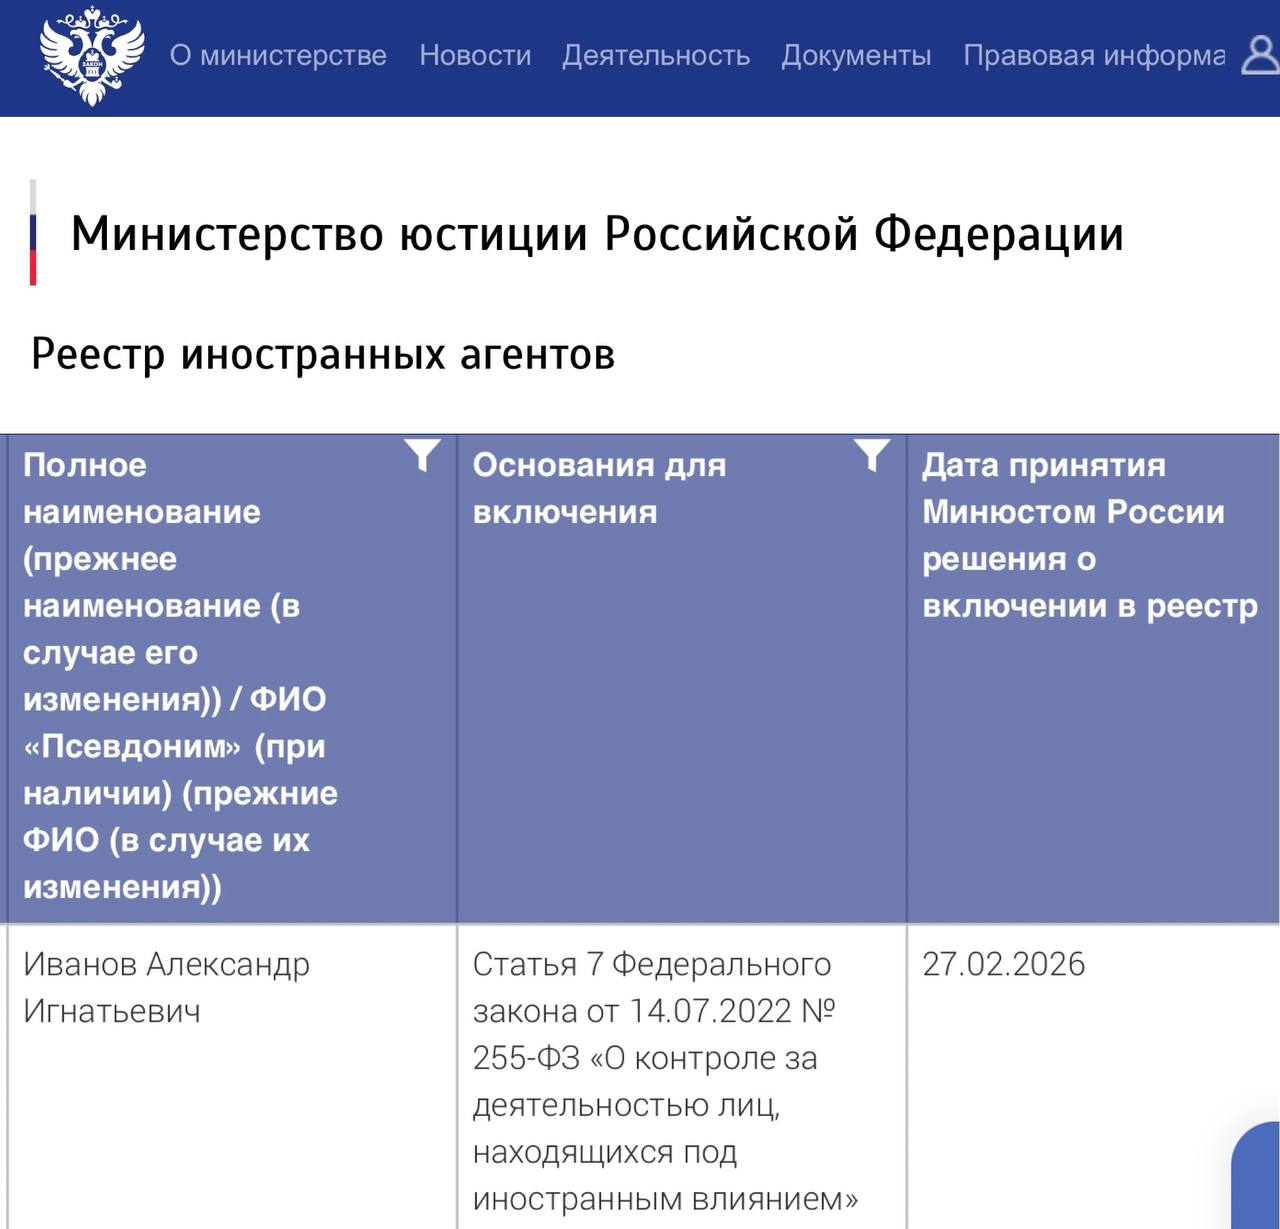Click the Ministry of Justice eagle emblem
Screen dimensions: 1280x1229
[92, 56]
